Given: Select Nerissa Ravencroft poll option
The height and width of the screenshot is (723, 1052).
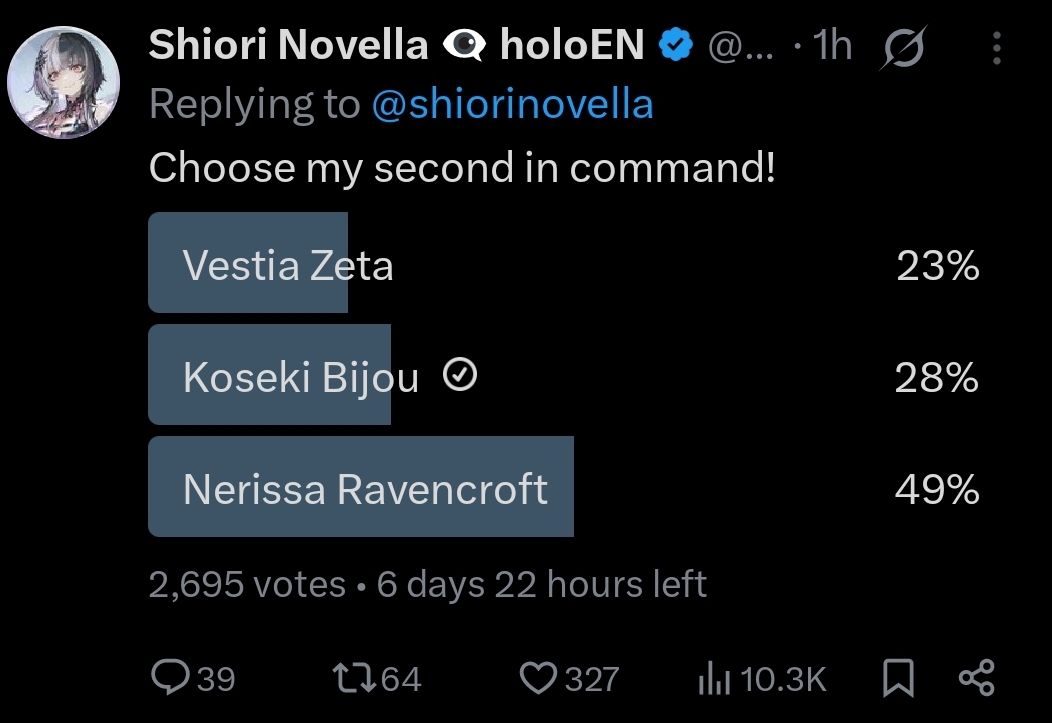Looking at the screenshot, I should [x=365, y=489].
